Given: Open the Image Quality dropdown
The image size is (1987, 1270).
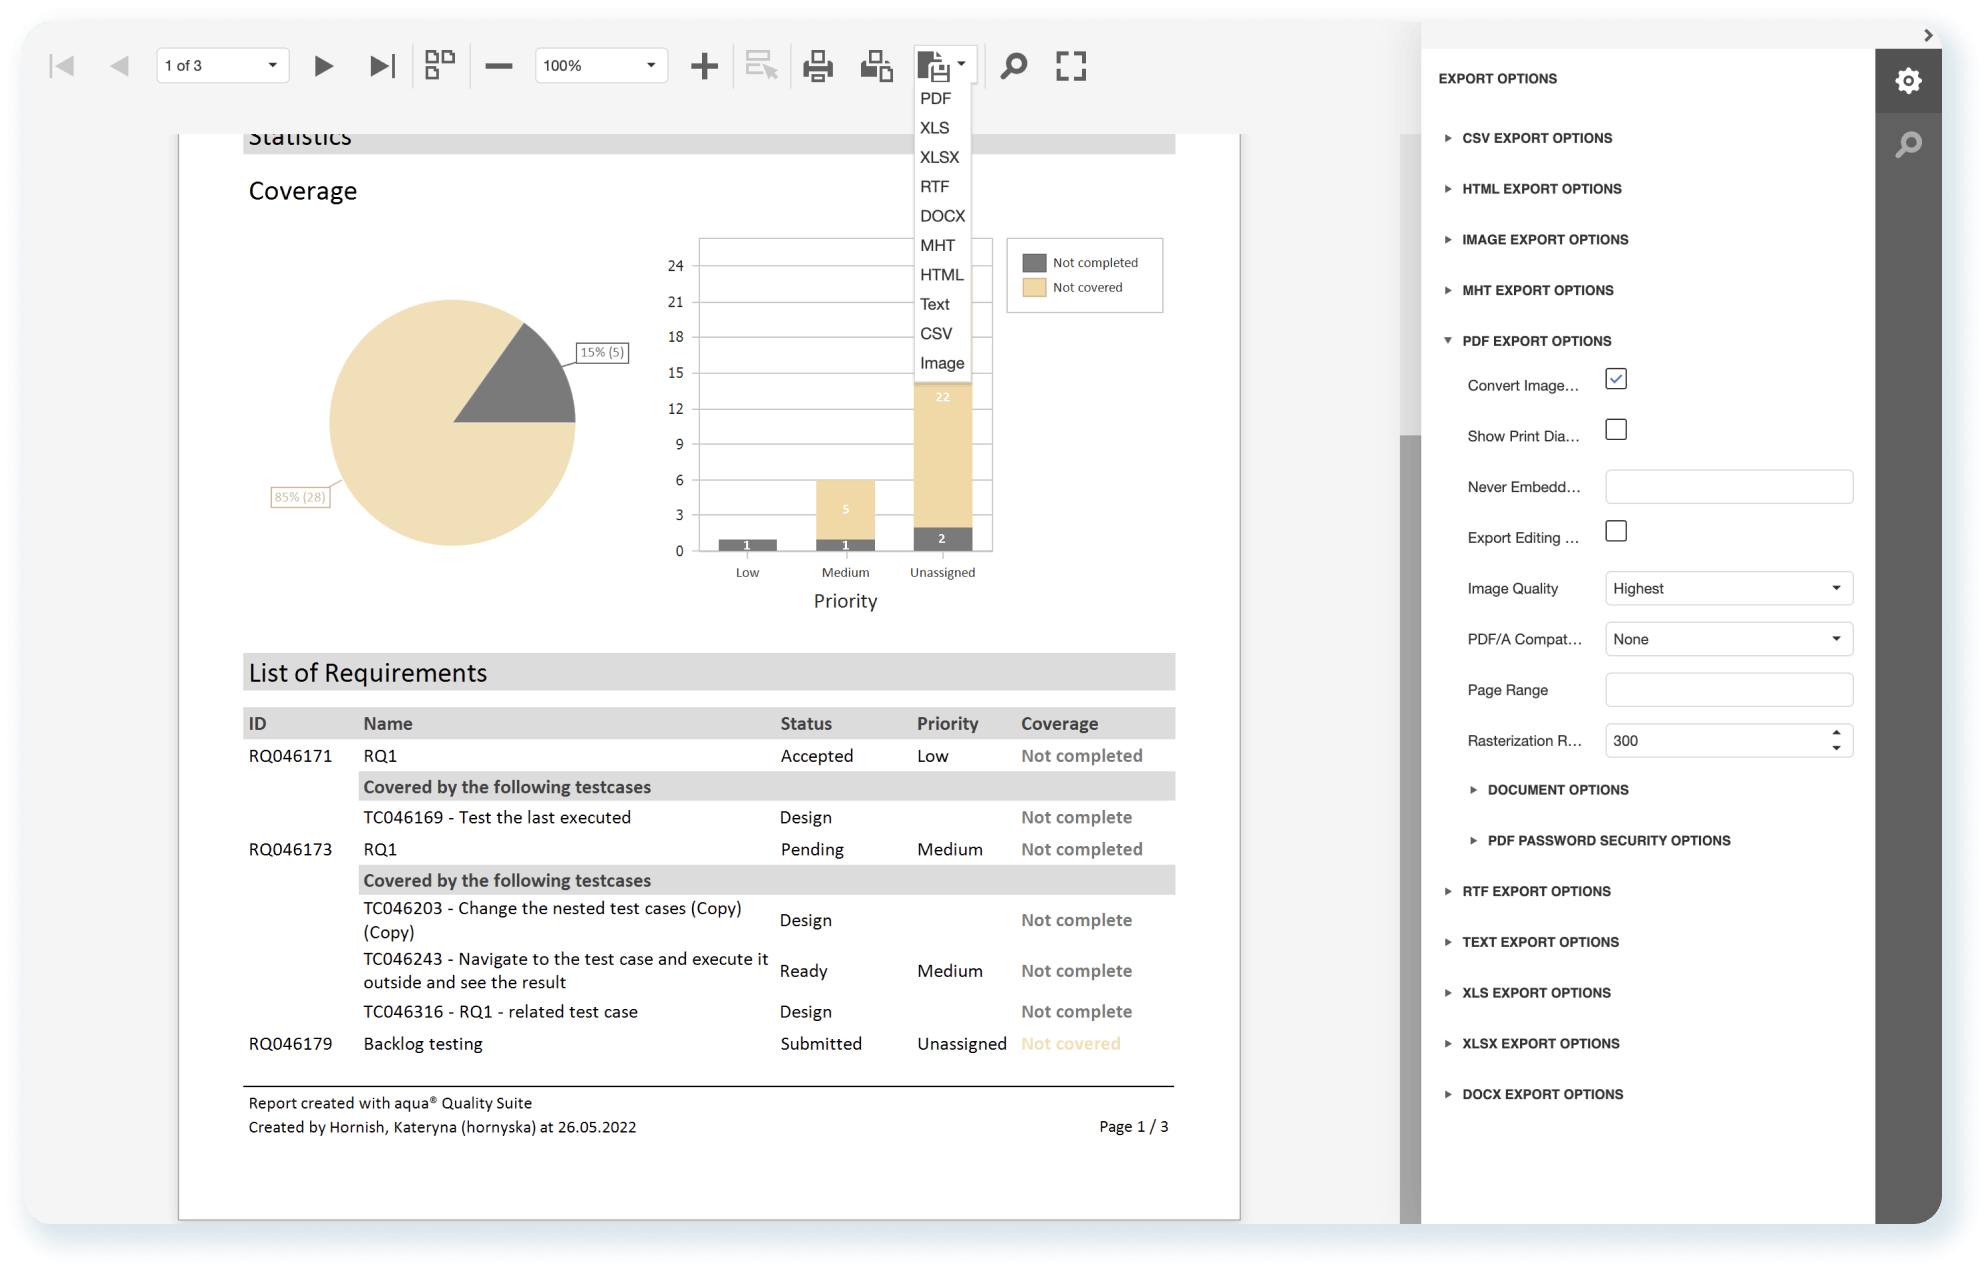Looking at the screenshot, I should coord(1727,588).
